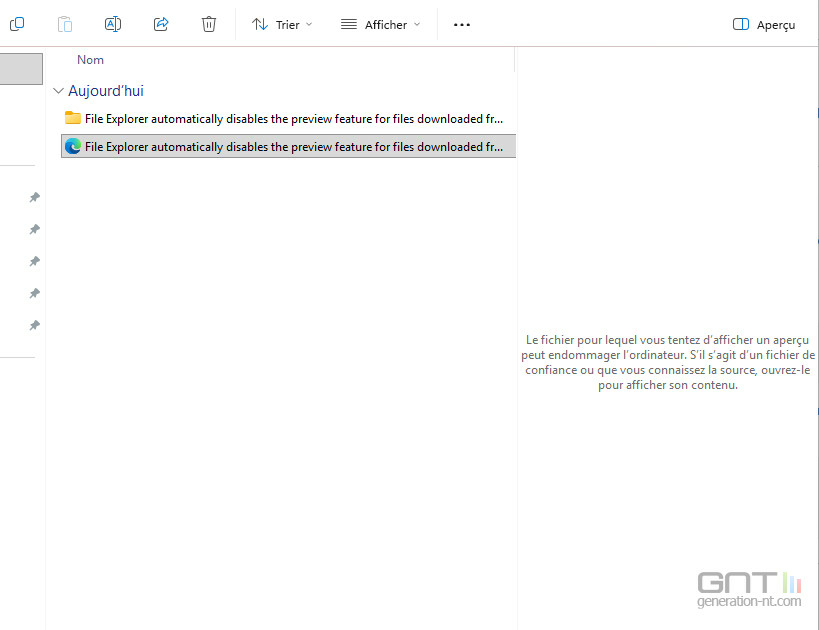Click the Microsoft Edge file icon
Screen dimensions: 819x630
click(x=73, y=146)
